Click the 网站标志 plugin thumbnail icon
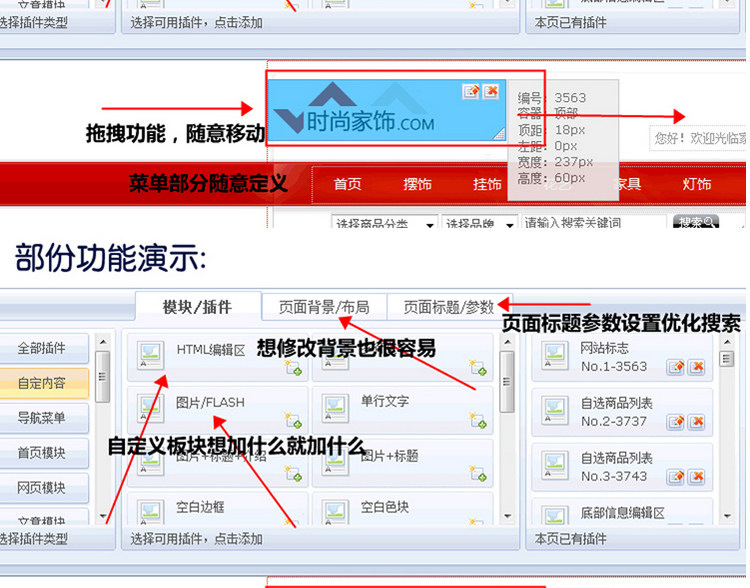Image resolution: width=750 pixels, height=588 pixels. pyautogui.click(x=555, y=355)
